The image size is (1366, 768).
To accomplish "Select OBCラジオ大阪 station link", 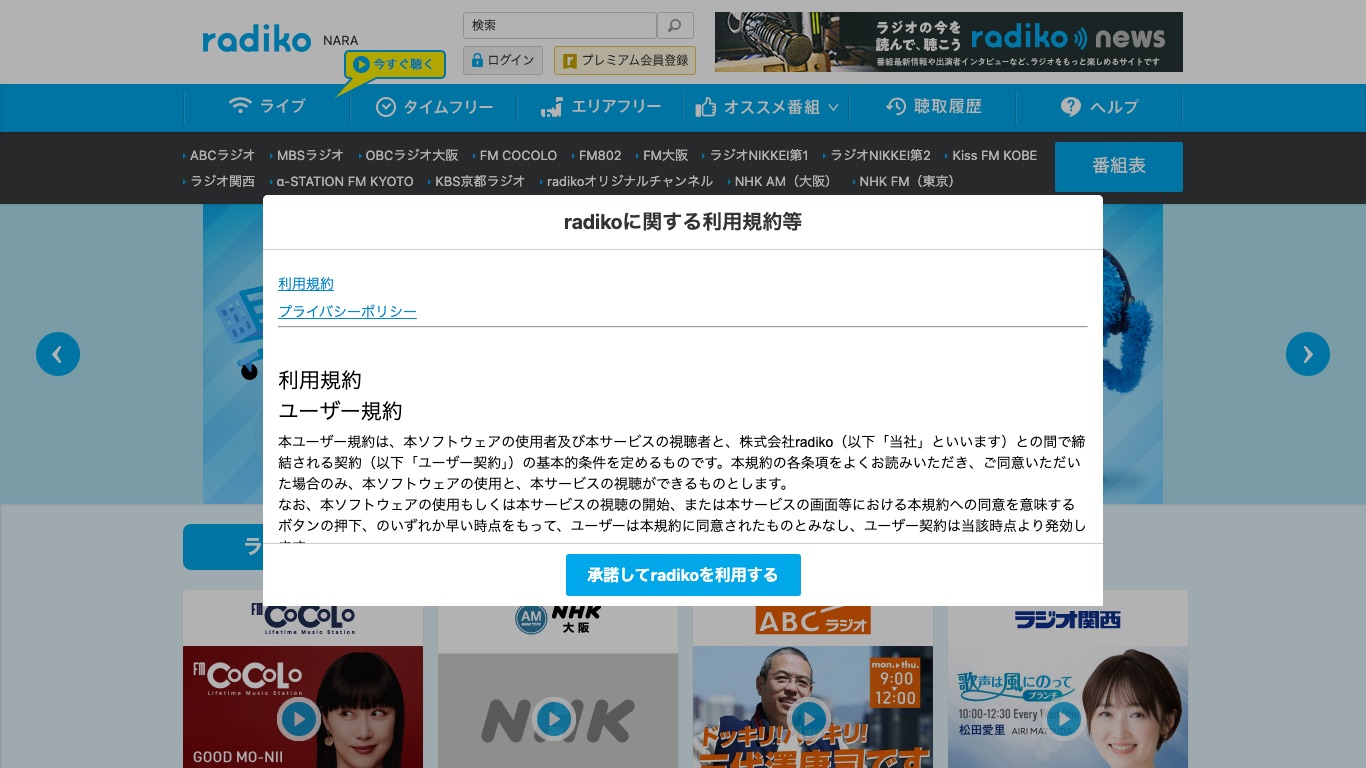I will tap(411, 155).
